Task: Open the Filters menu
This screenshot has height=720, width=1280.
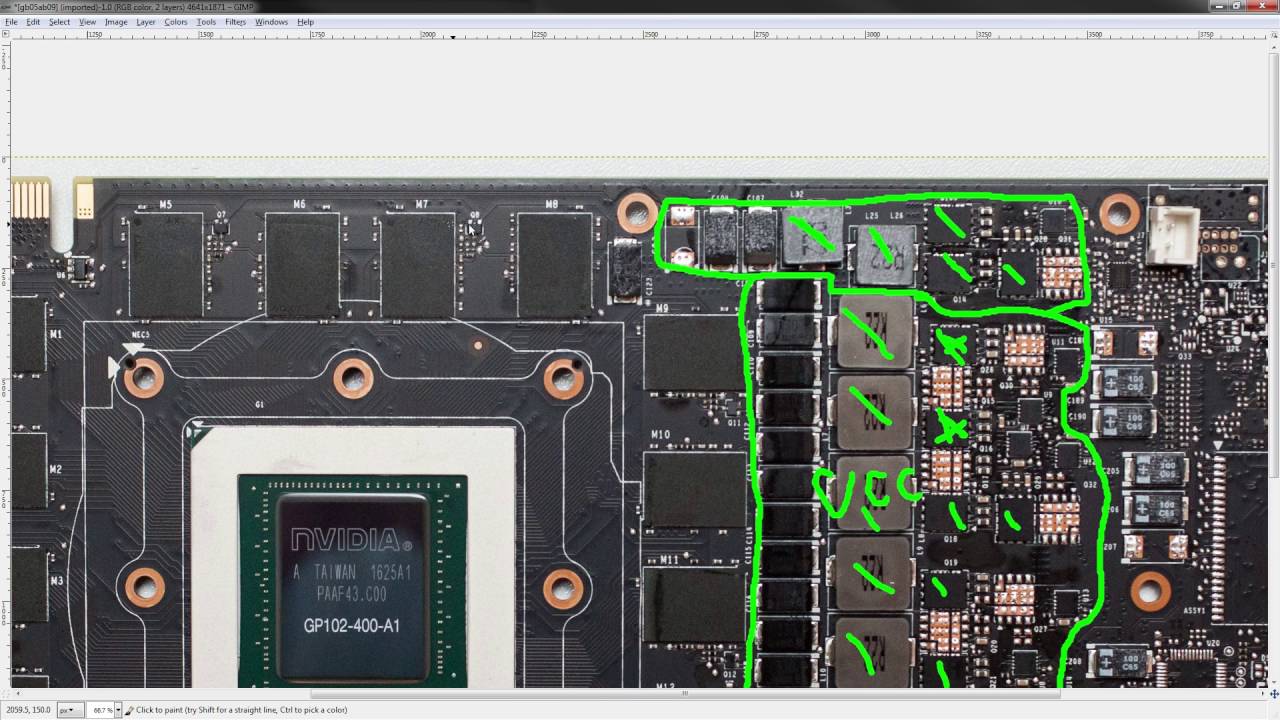Action: [x=236, y=22]
